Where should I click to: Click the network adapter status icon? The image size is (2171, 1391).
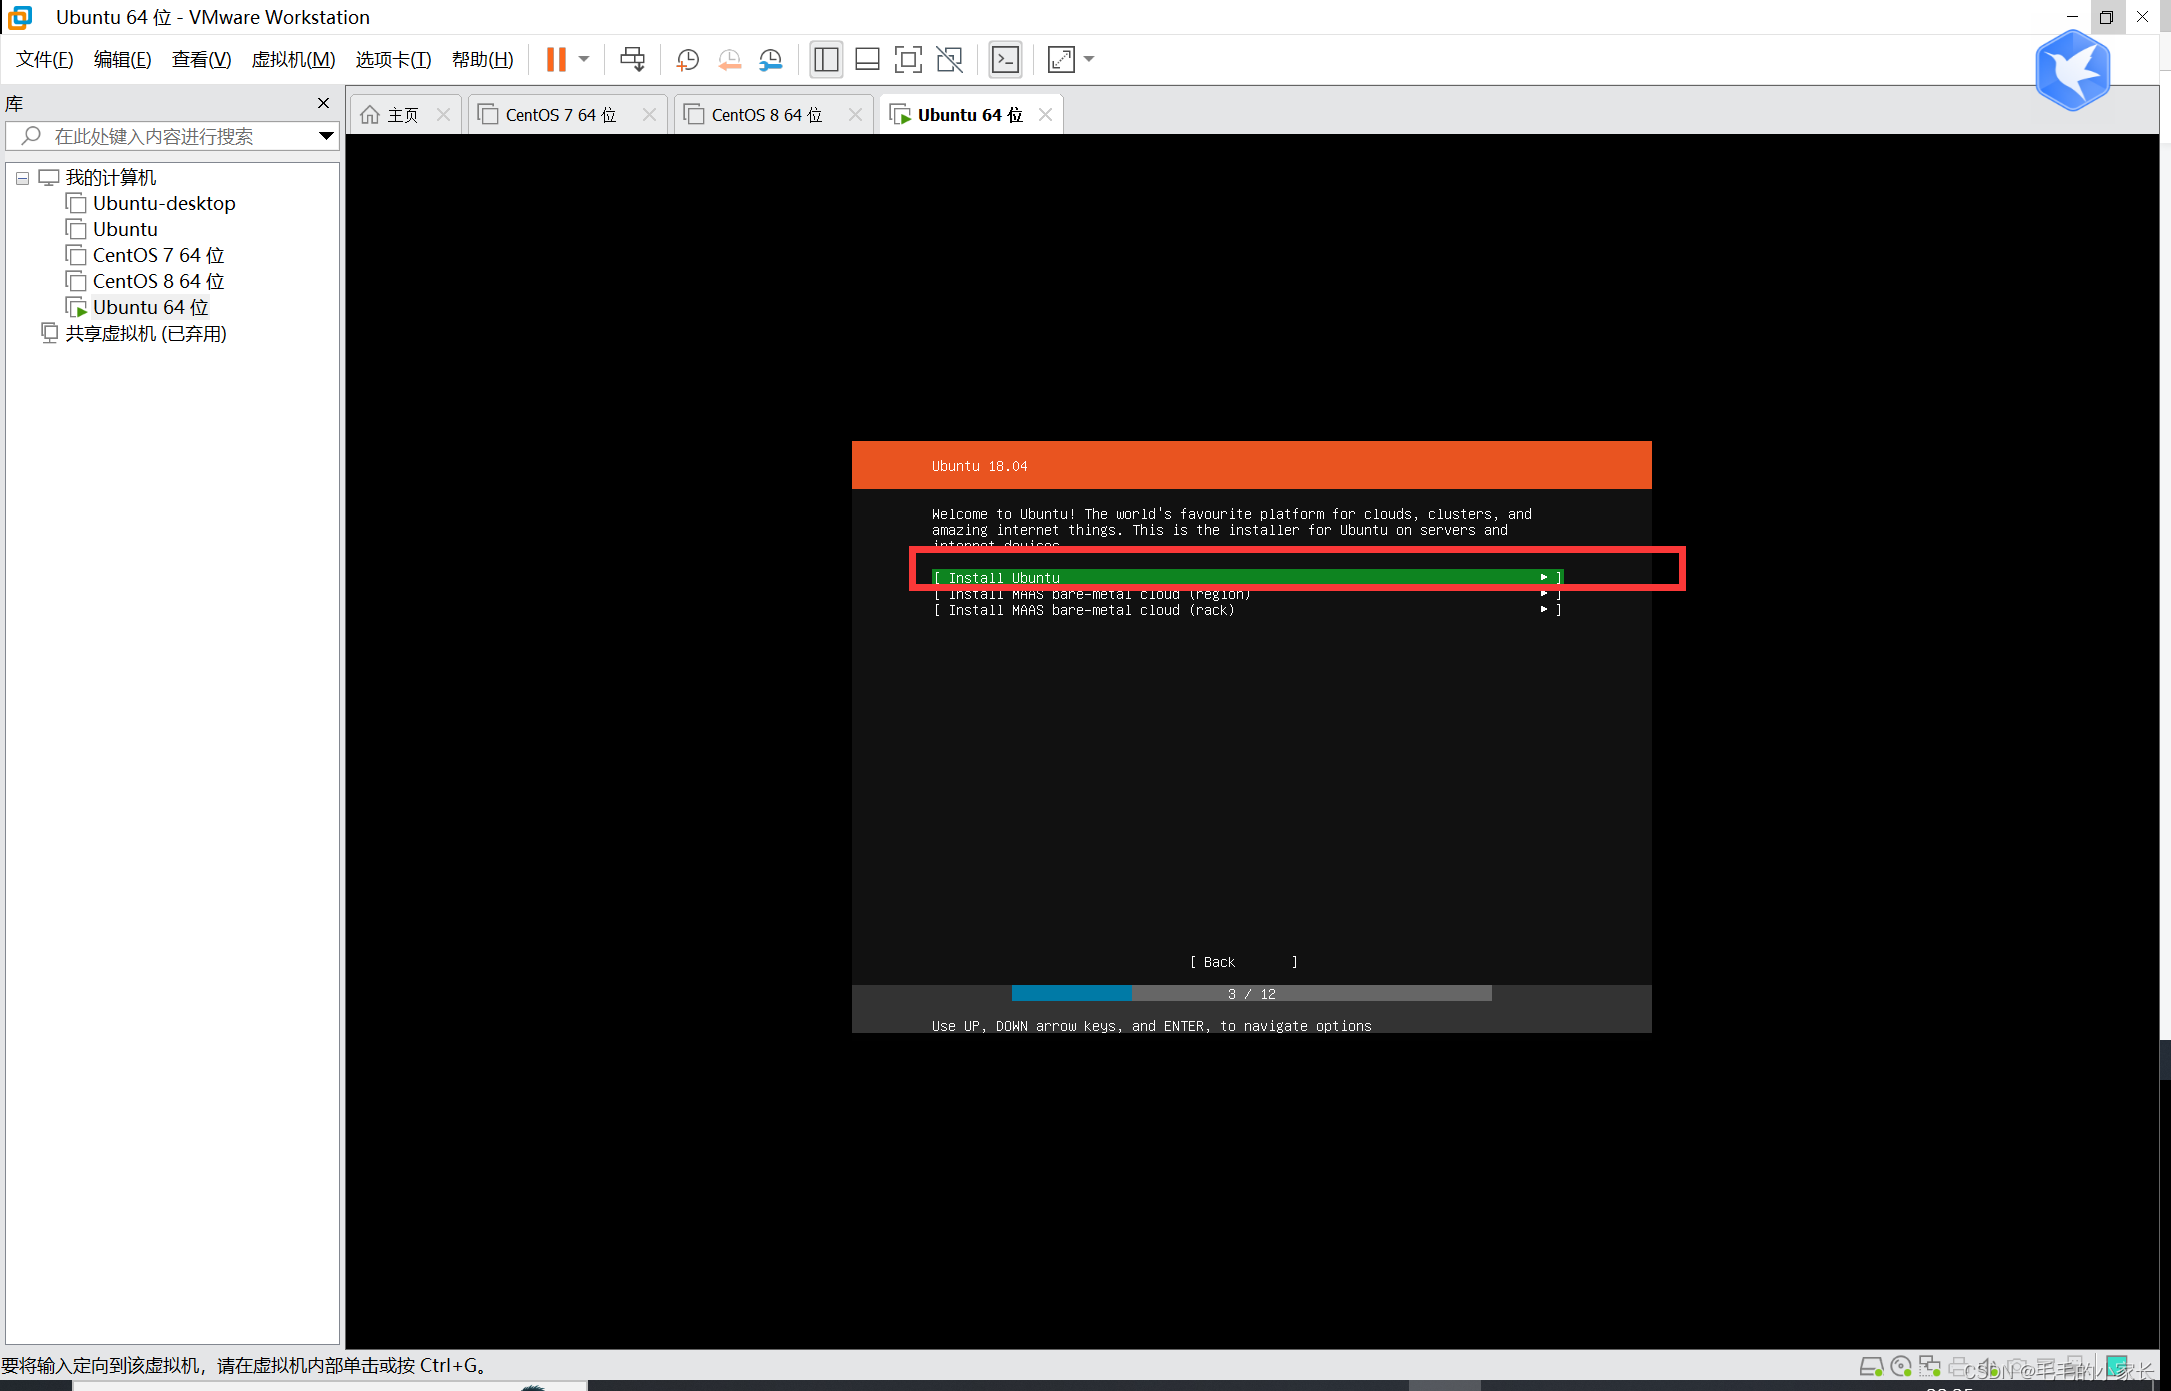pos(1930,1366)
